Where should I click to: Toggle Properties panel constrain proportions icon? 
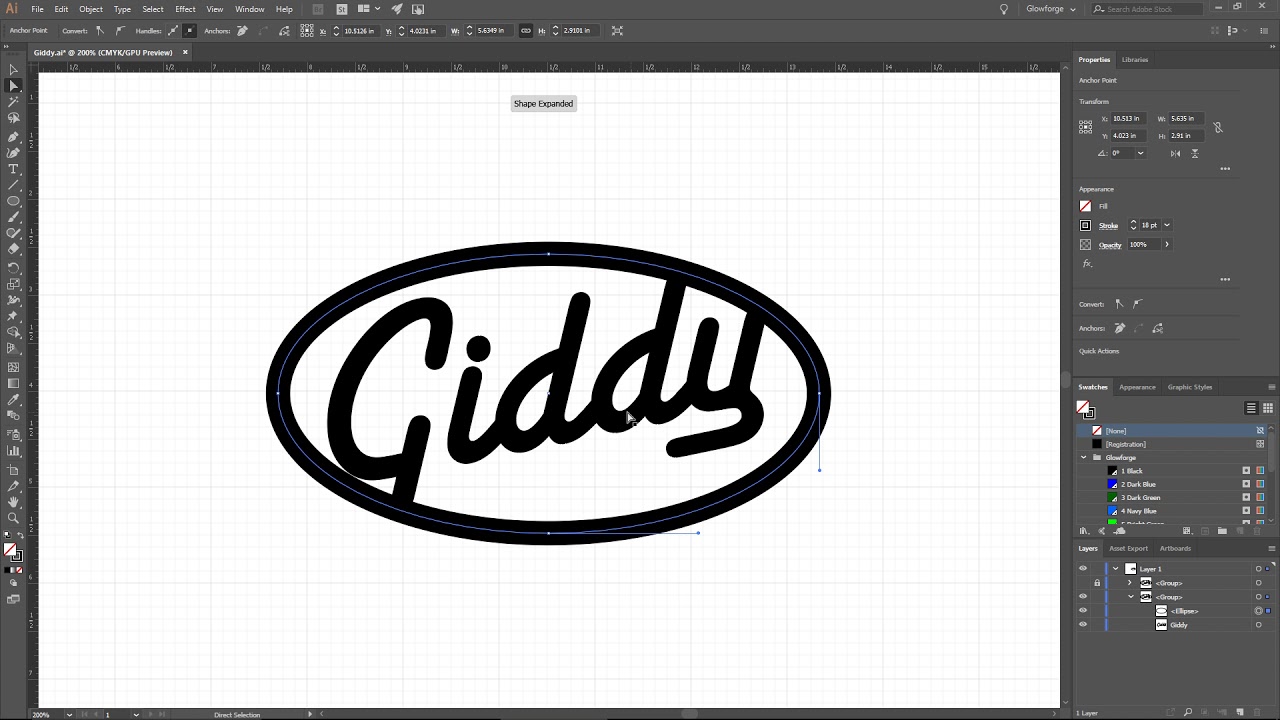click(1218, 128)
